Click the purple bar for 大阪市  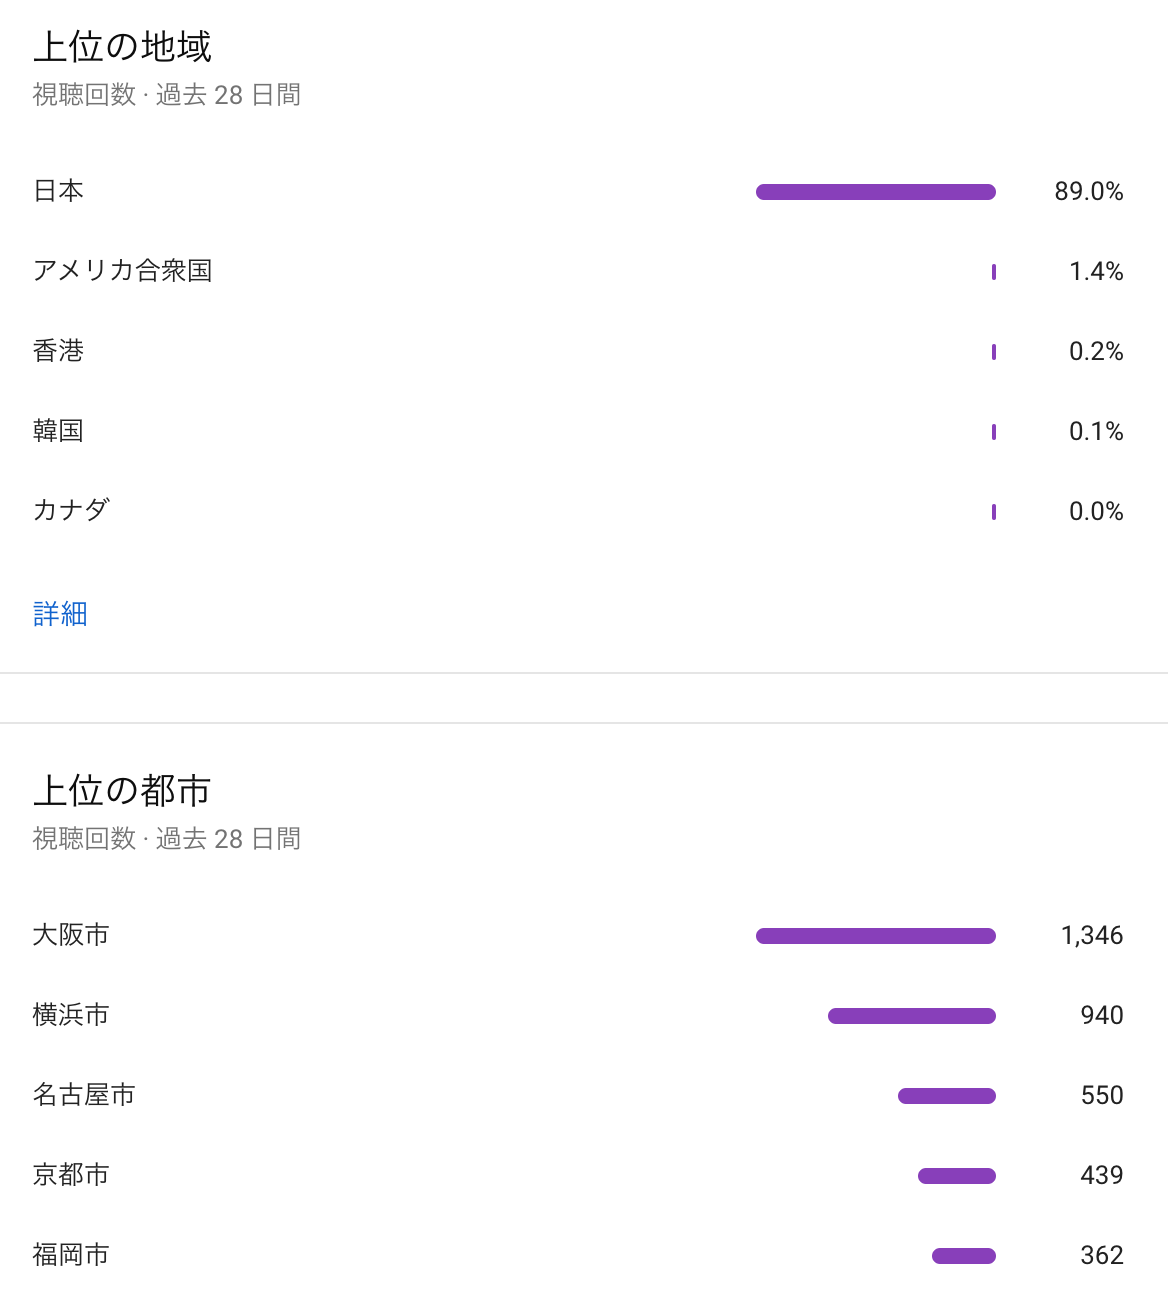tap(875, 936)
